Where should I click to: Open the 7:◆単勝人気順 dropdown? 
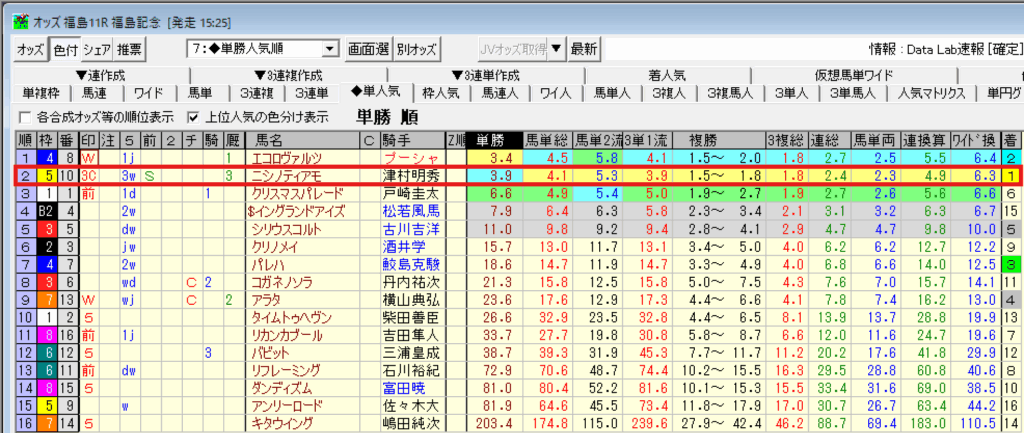330,49
